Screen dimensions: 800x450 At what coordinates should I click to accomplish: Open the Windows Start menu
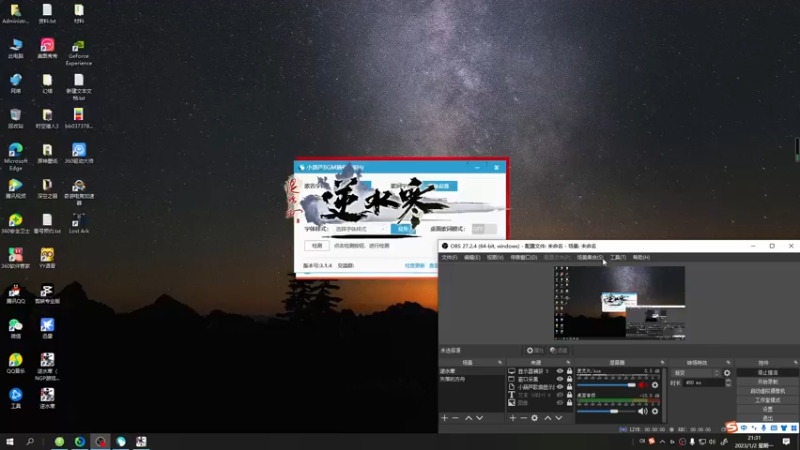click(10, 441)
